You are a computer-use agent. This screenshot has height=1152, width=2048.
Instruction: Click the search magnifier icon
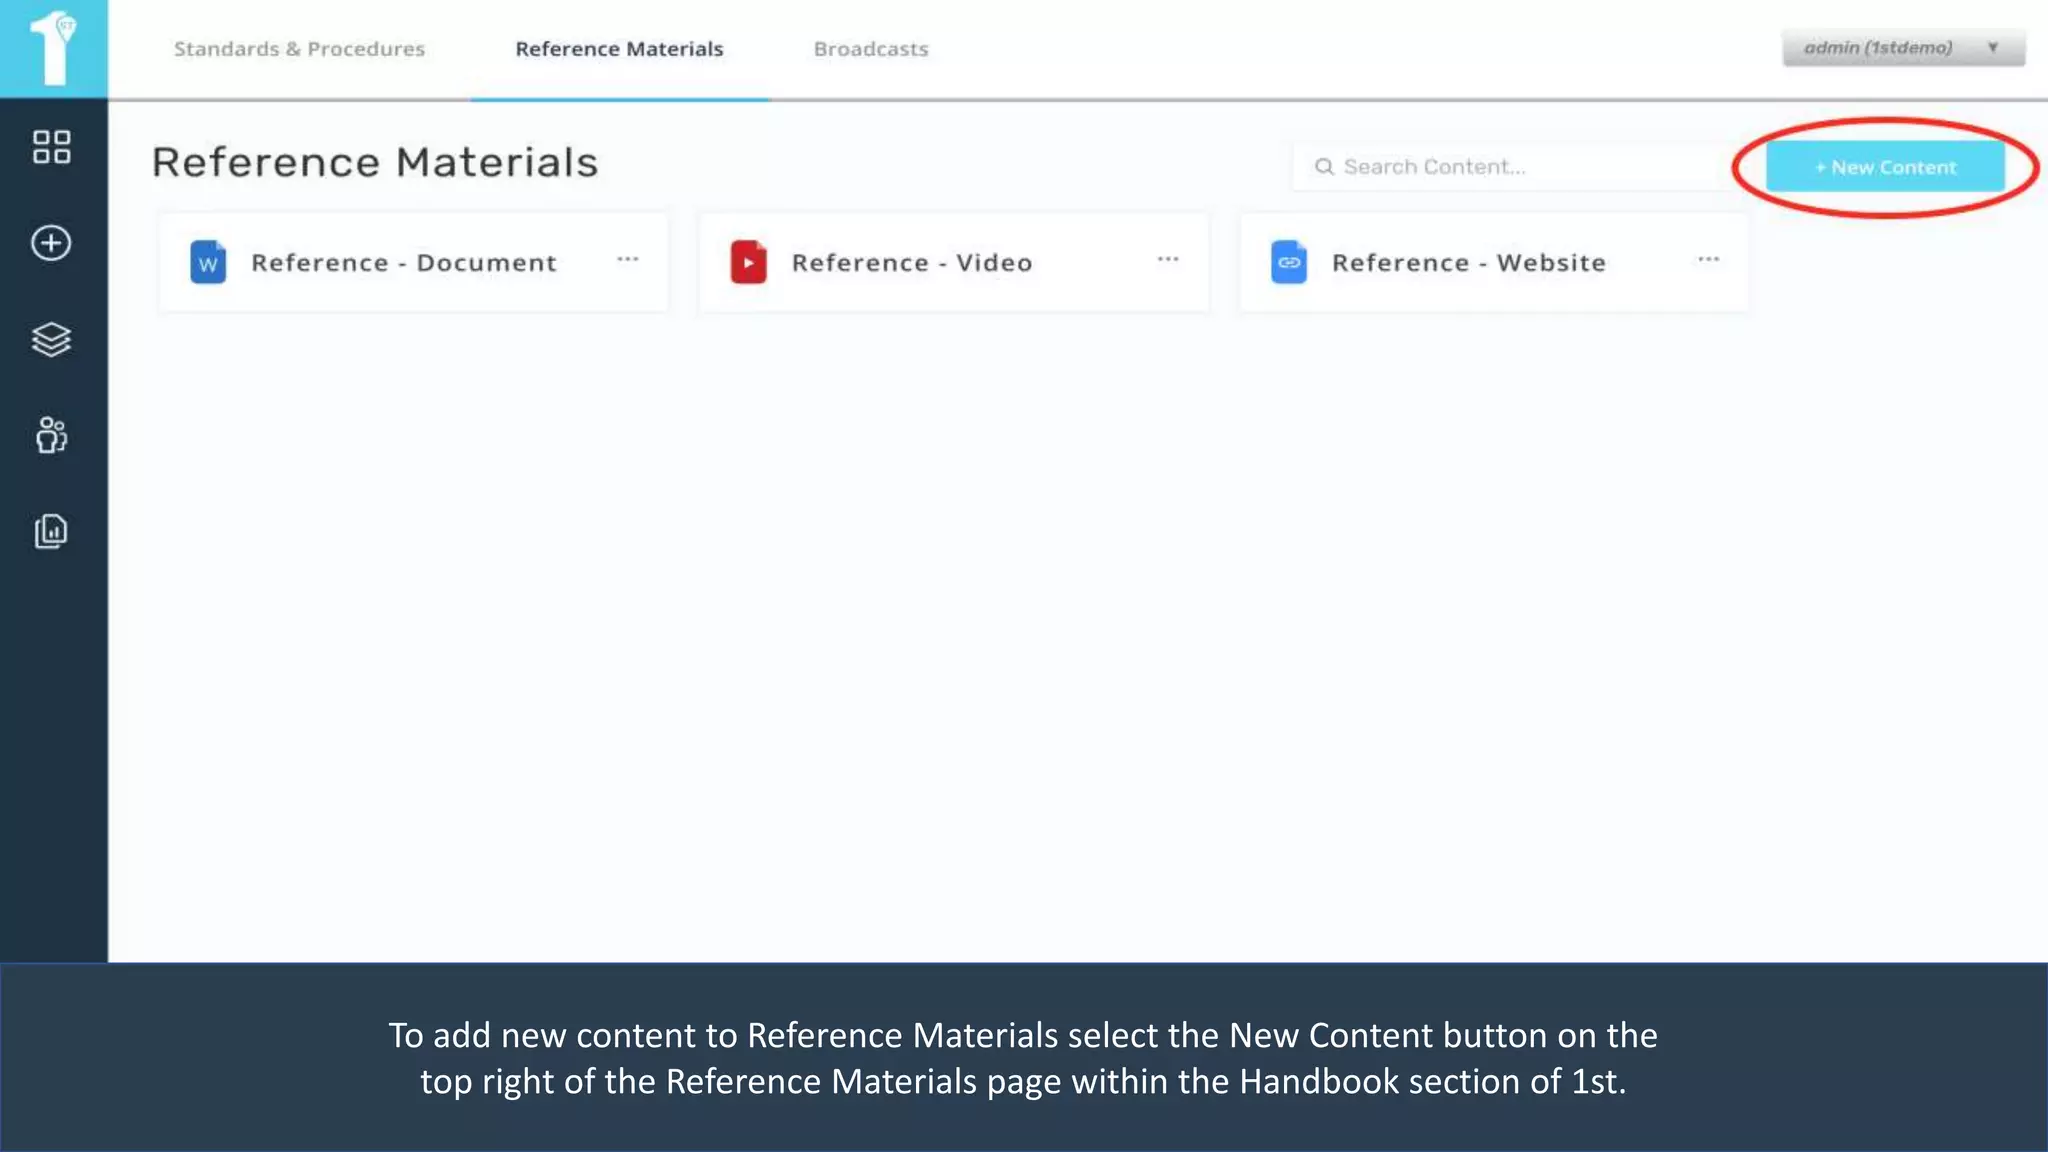click(1324, 167)
